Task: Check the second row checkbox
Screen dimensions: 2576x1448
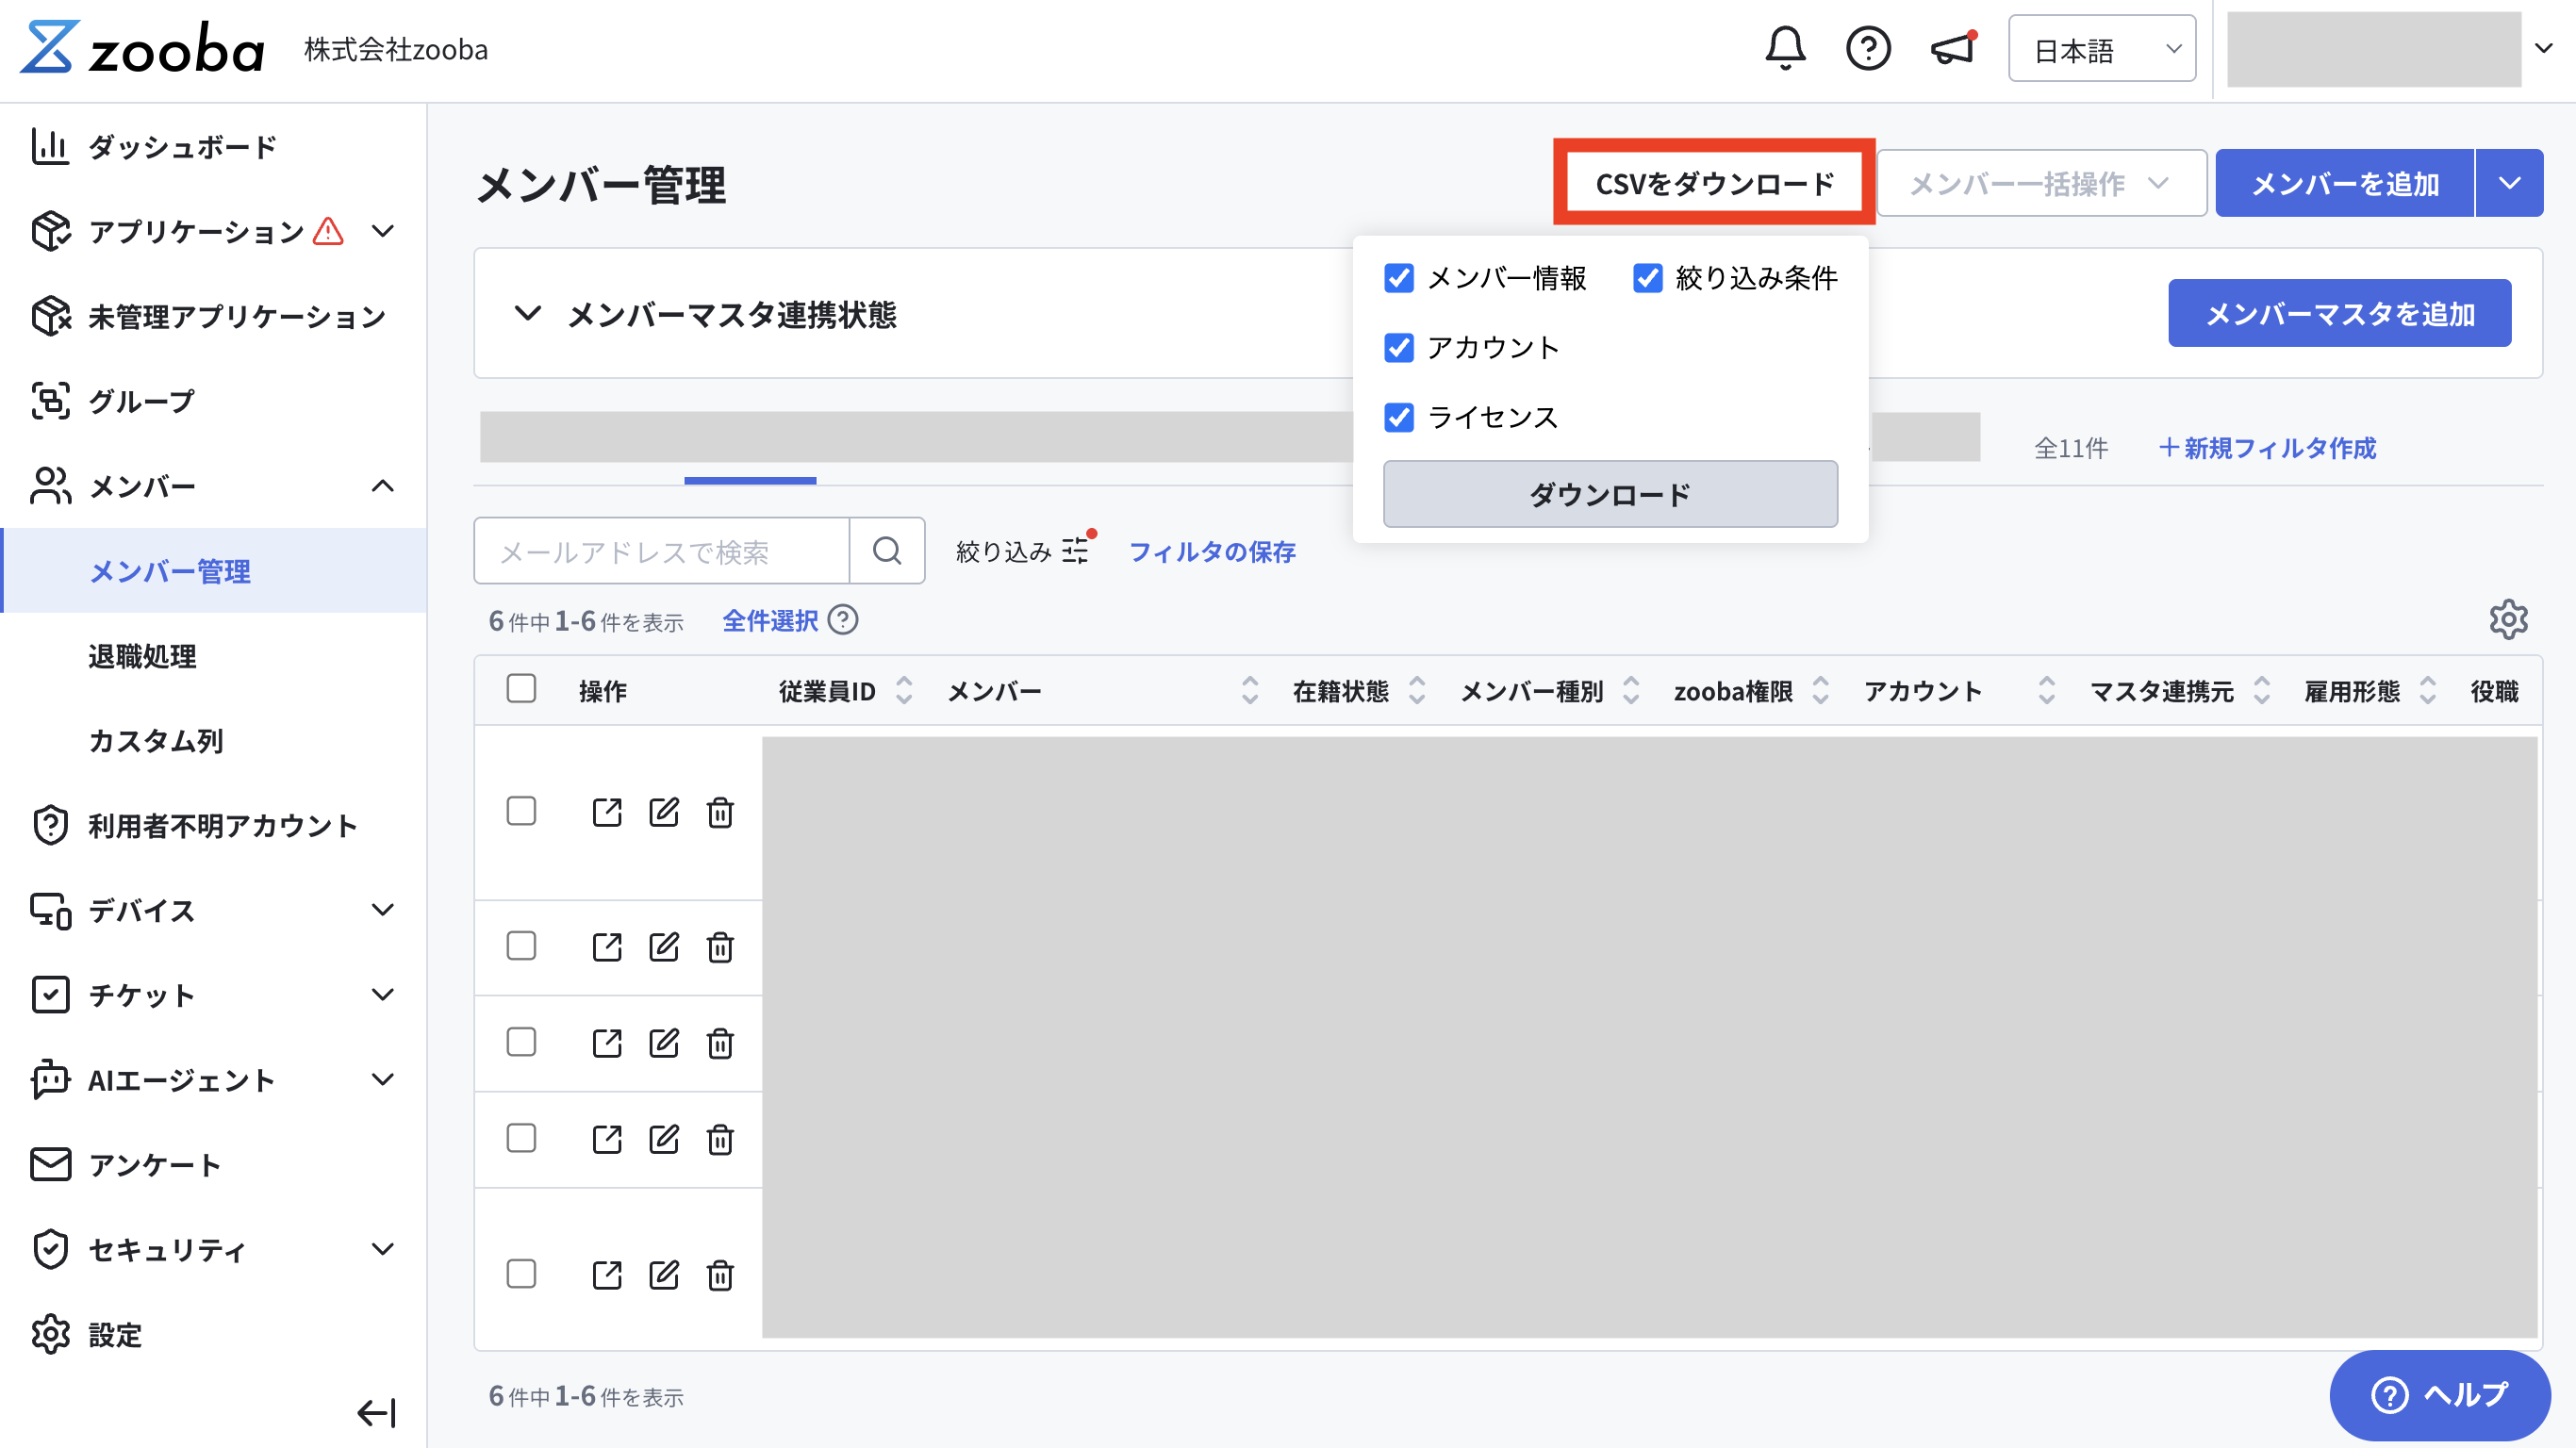Action: pyautogui.click(x=521, y=946)
